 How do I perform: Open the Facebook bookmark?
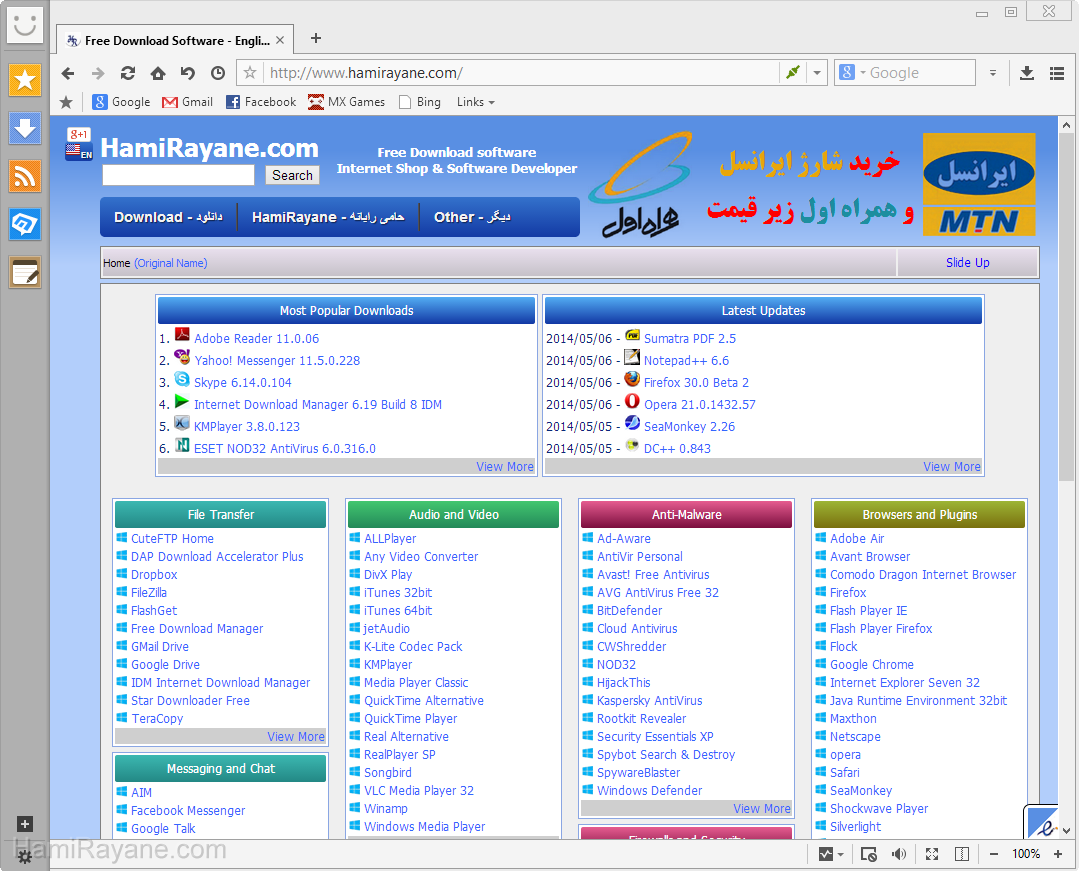261,102
